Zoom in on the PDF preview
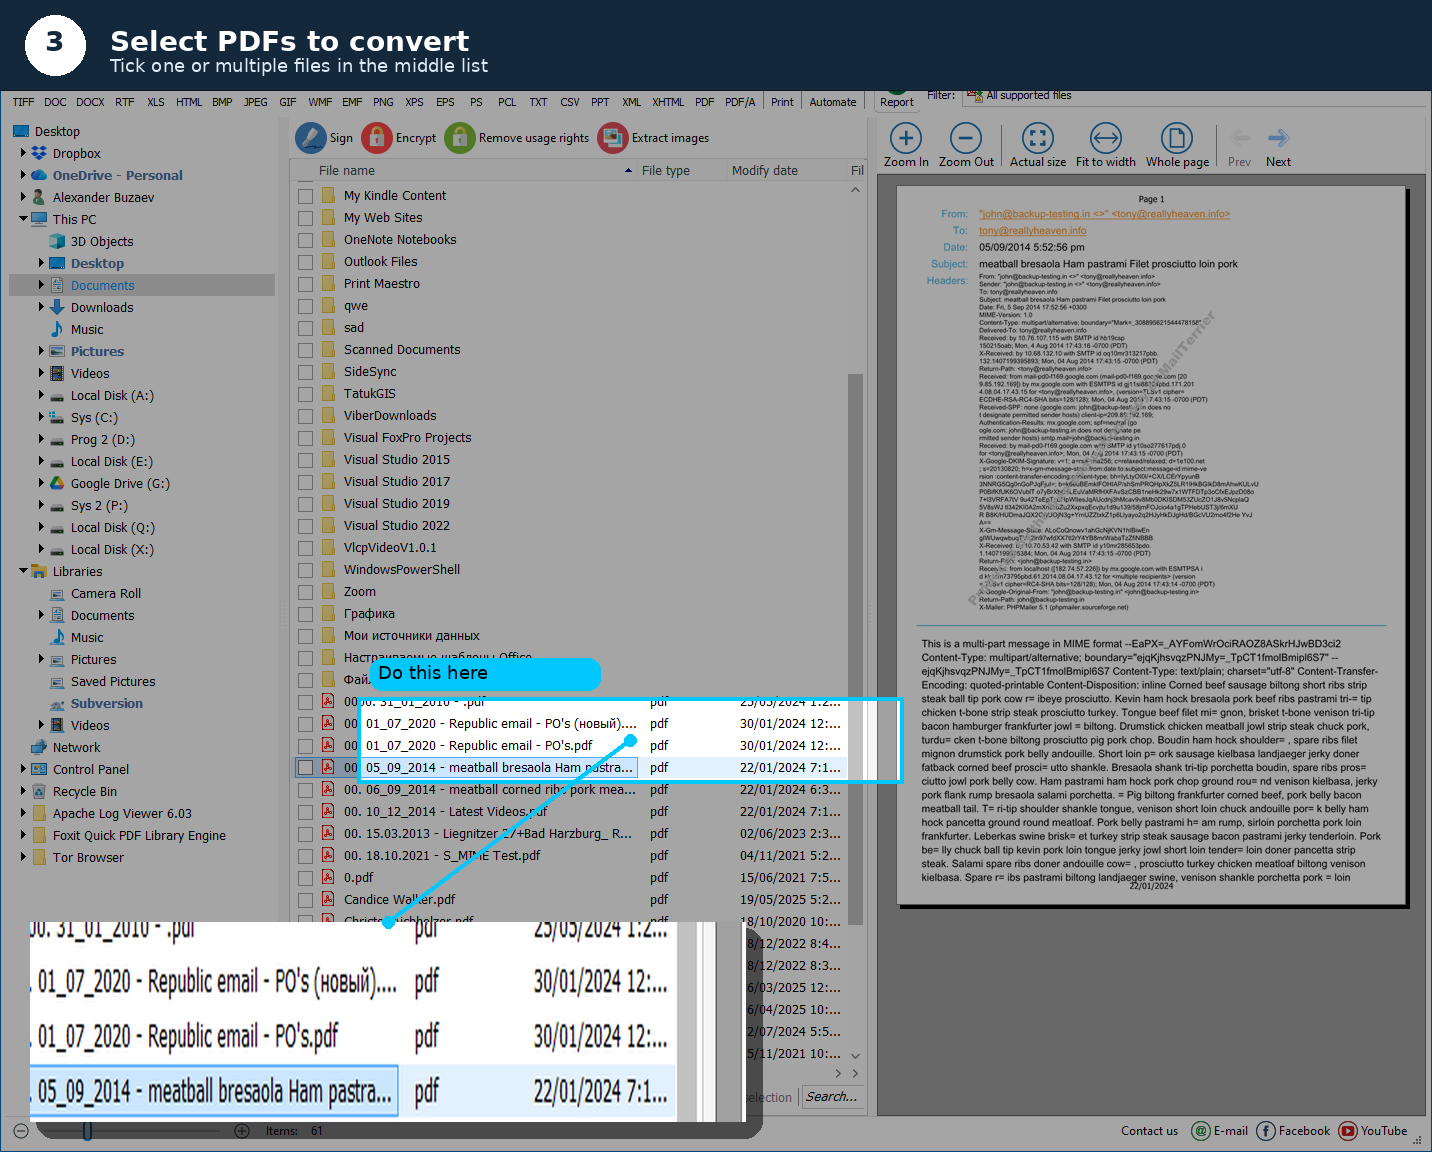1432x1152 pixels. tap(905, 143)
